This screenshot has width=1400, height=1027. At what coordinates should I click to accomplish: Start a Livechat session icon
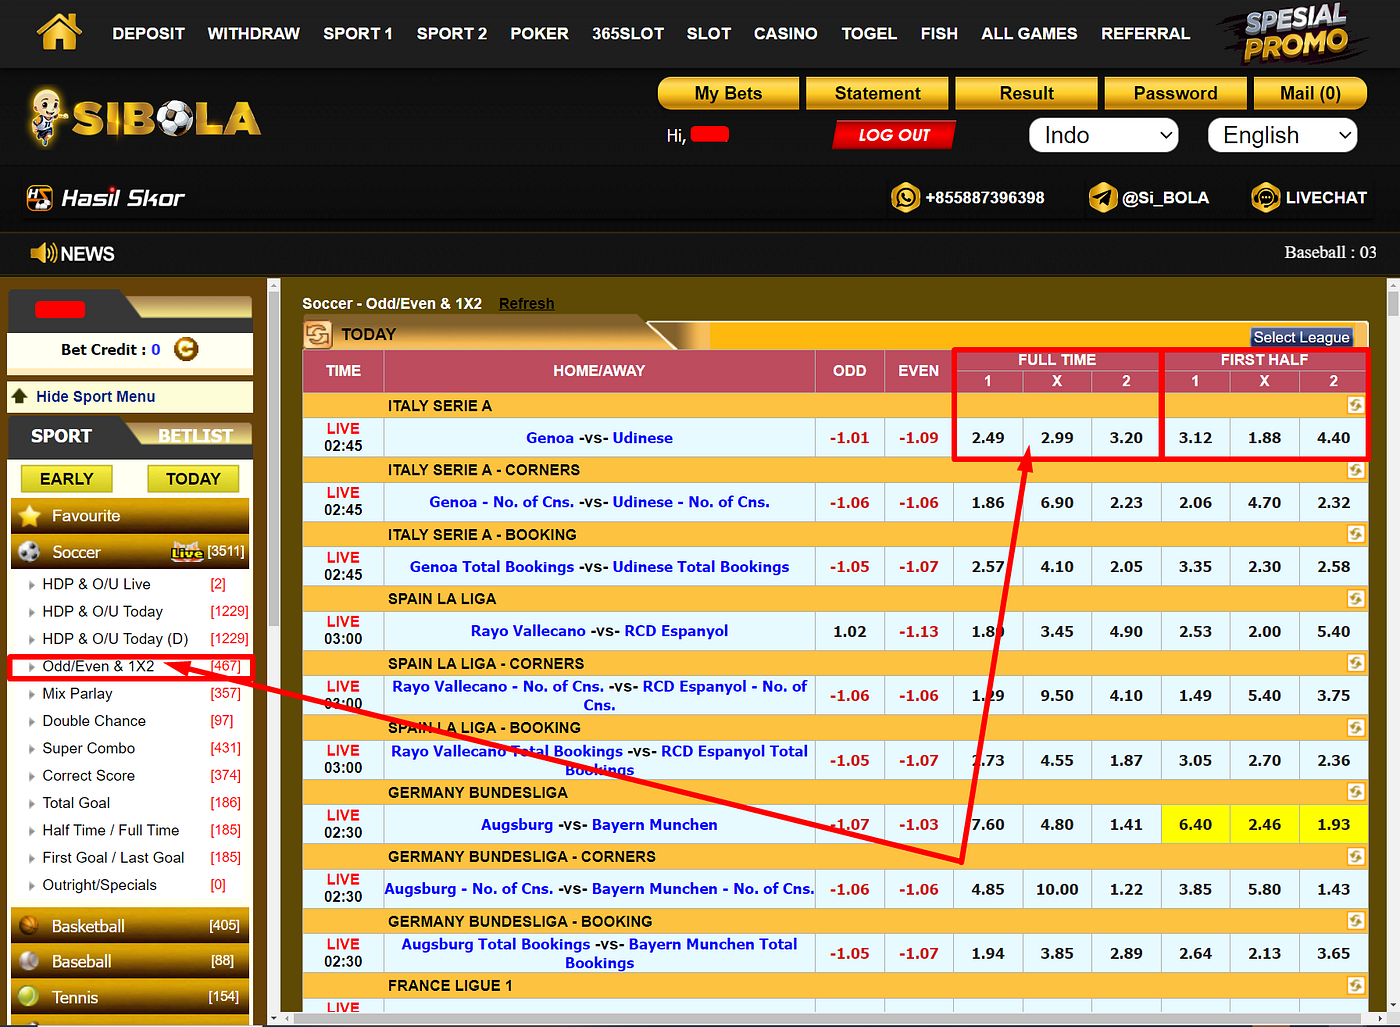[1265, 198]
